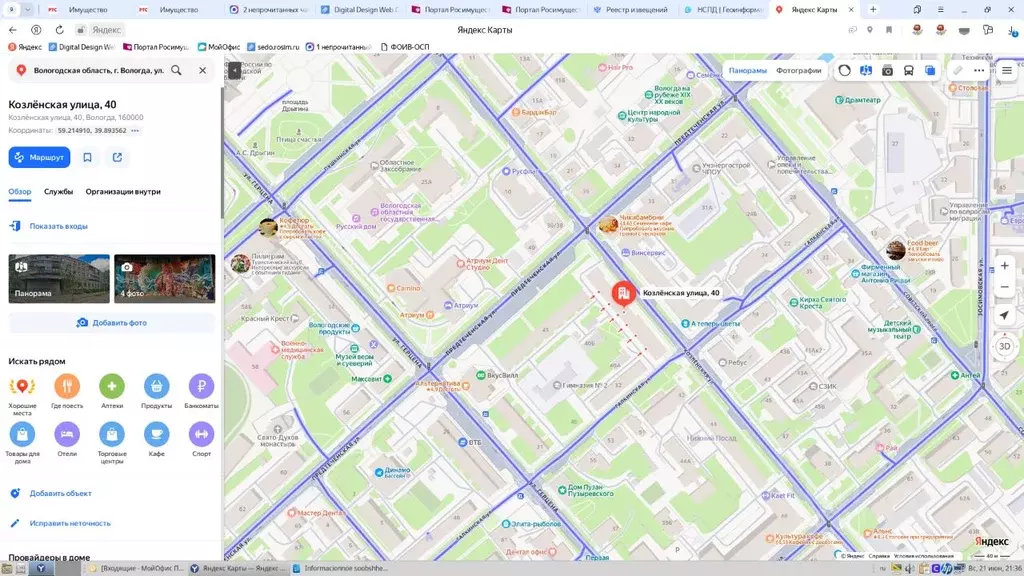Collapse the side panel with the arrow
Image resolution: width=1024 pixels, height=576 pixels.
click(234, 70)
